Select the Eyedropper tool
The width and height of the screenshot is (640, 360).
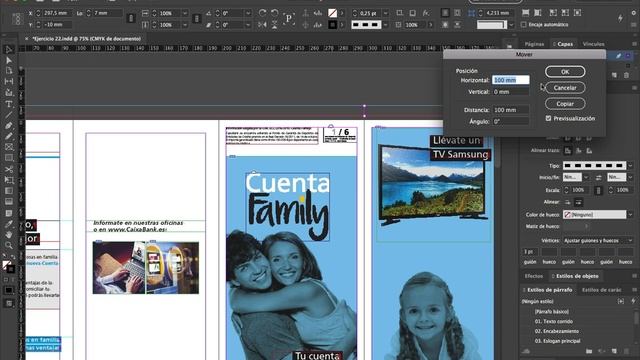[9, 224]
